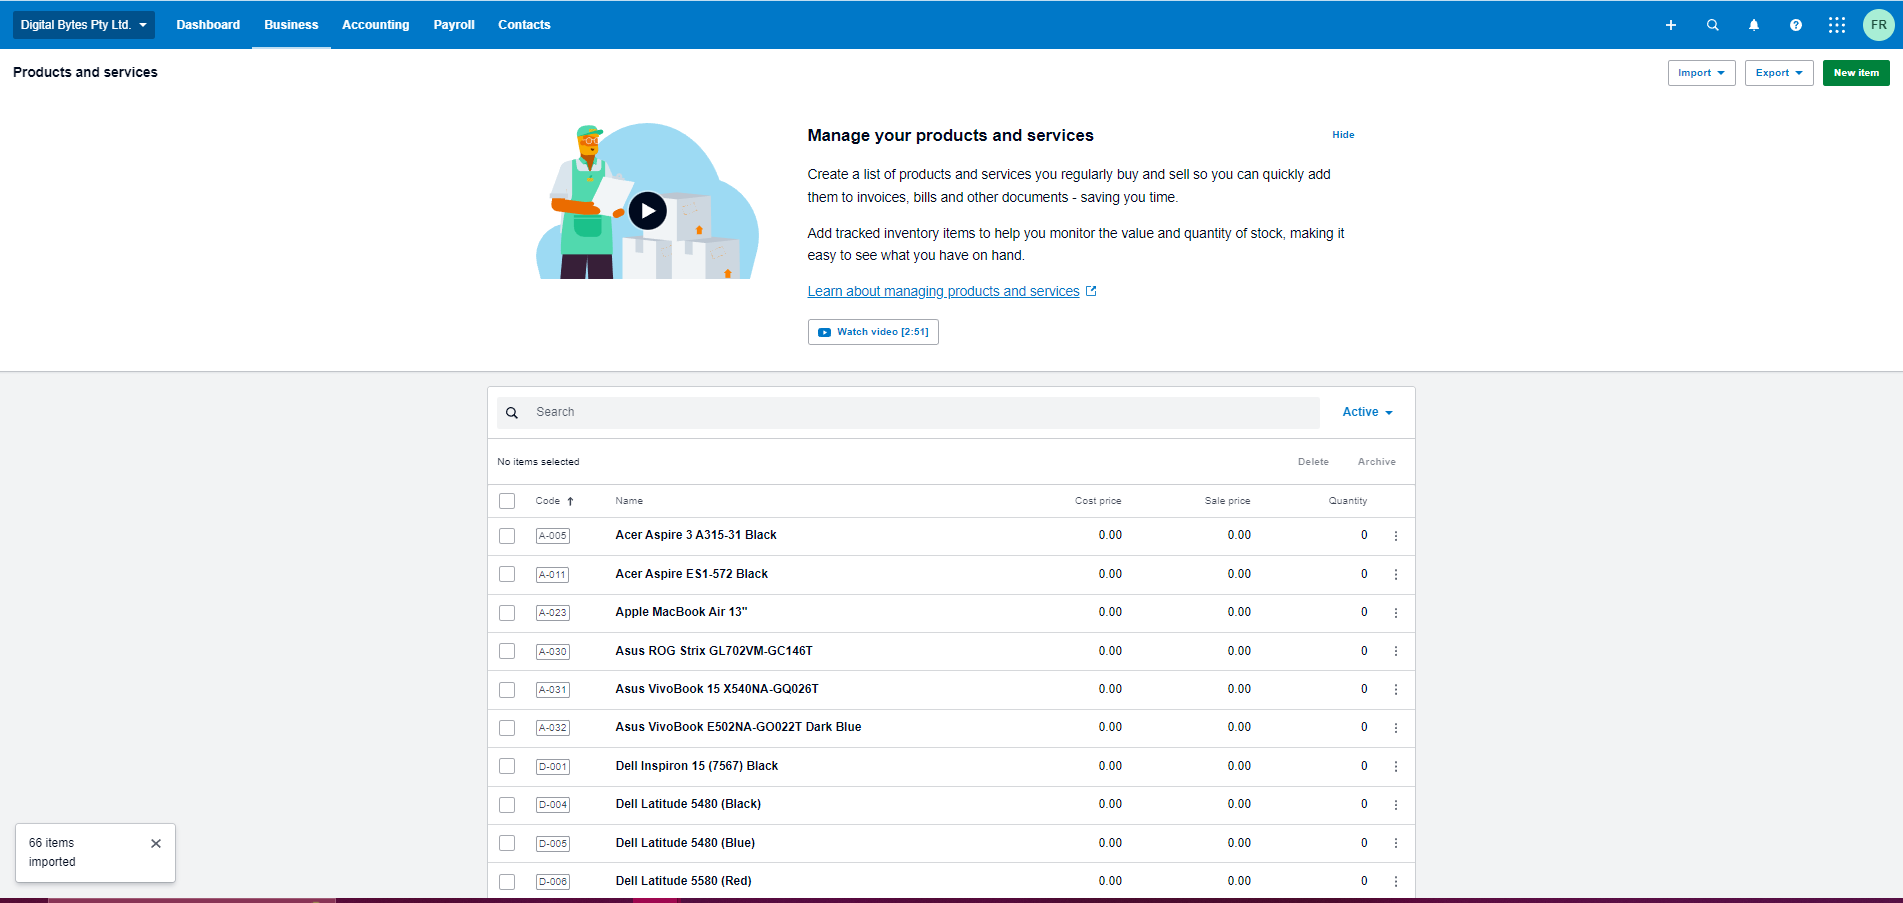Open options menu for Acer Aspire 3 A315-31 Black
Screen dimensions: 1903x903
[1396, 536]
